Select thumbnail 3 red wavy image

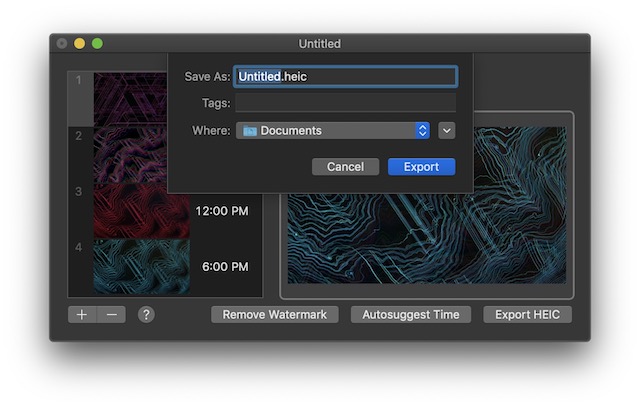point(142,211)
